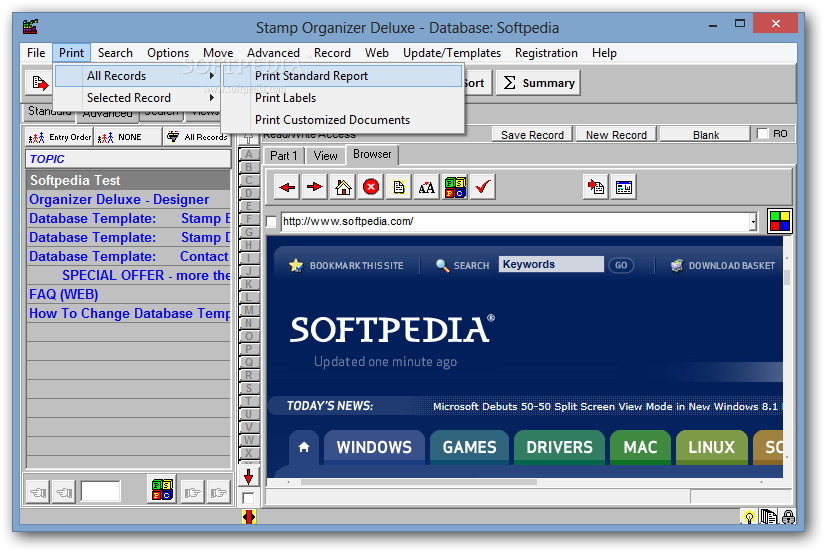825x552 pixels.
Task: Toggle the checkbox left of URL field
Action: 271,222
